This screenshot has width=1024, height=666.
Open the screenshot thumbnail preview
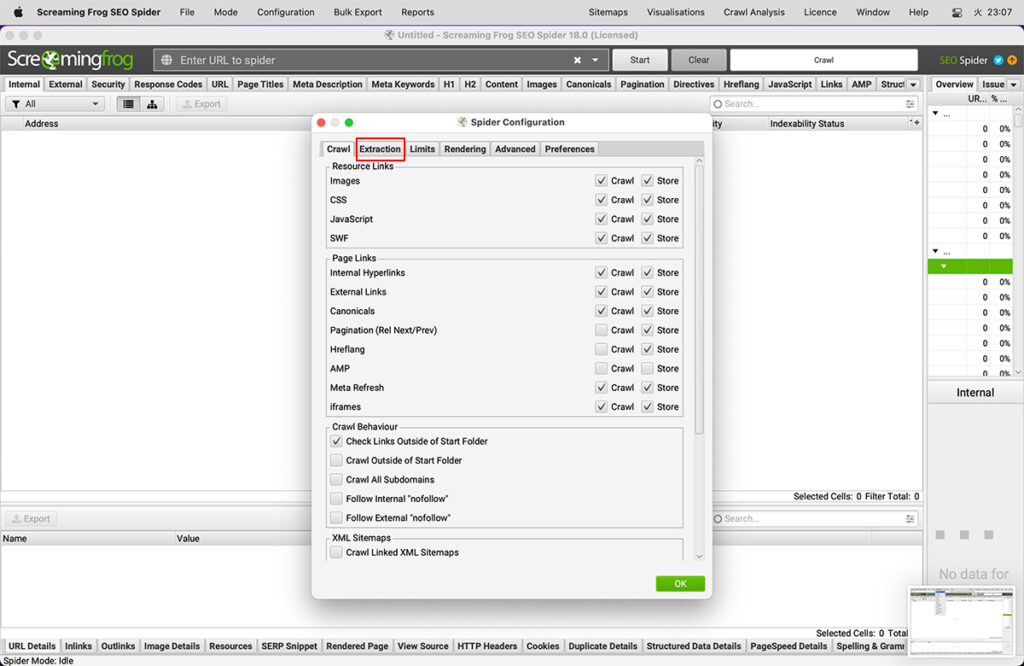(961, 621)
